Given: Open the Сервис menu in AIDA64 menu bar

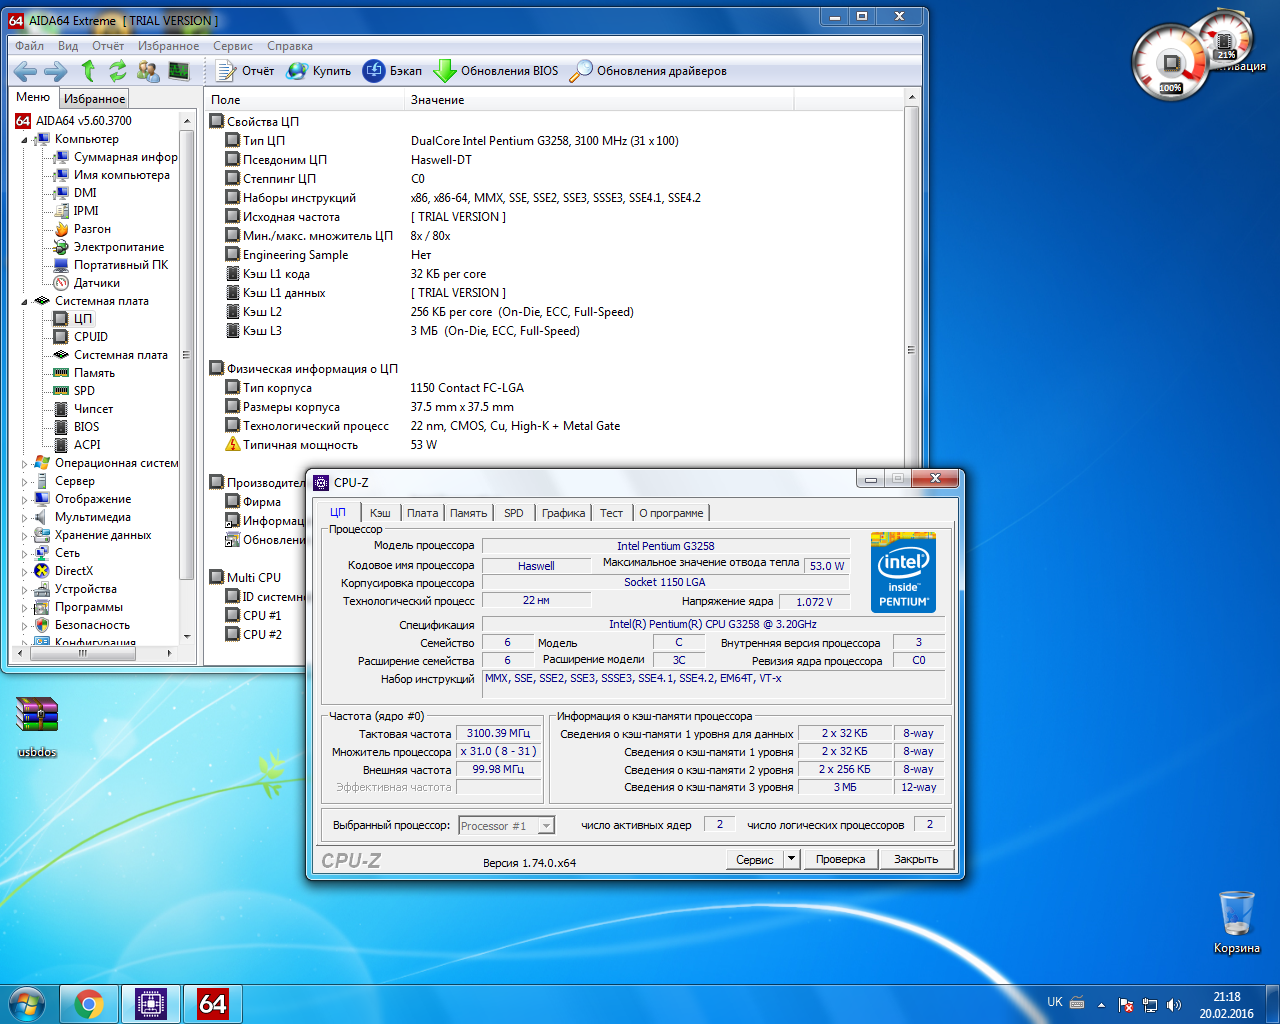Looking at the screenshot, I should (x=232, y=46).
